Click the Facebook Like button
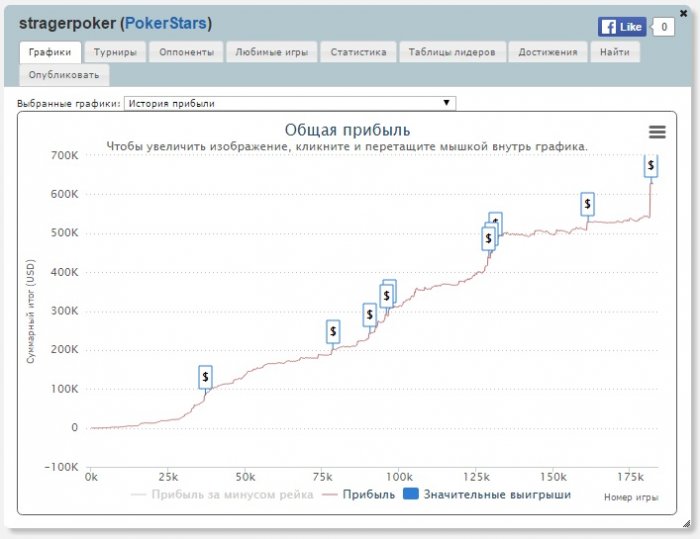This screenshot has height=539, width=700. [x=622, y=27]
